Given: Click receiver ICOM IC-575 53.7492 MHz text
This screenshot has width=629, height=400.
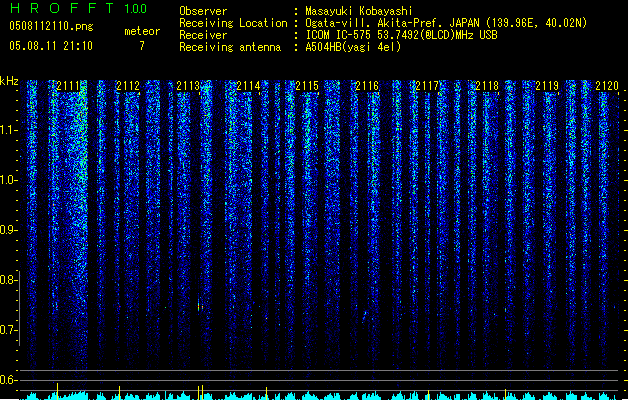Looking at the screenshot, I should [401, 35].
